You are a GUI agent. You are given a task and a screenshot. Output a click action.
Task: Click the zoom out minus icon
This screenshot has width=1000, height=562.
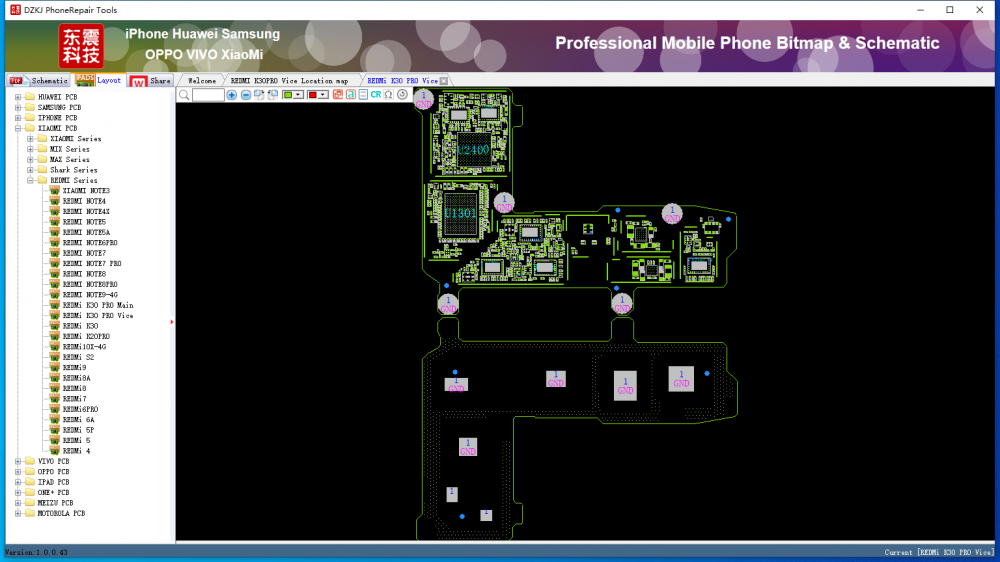[246, 95]
